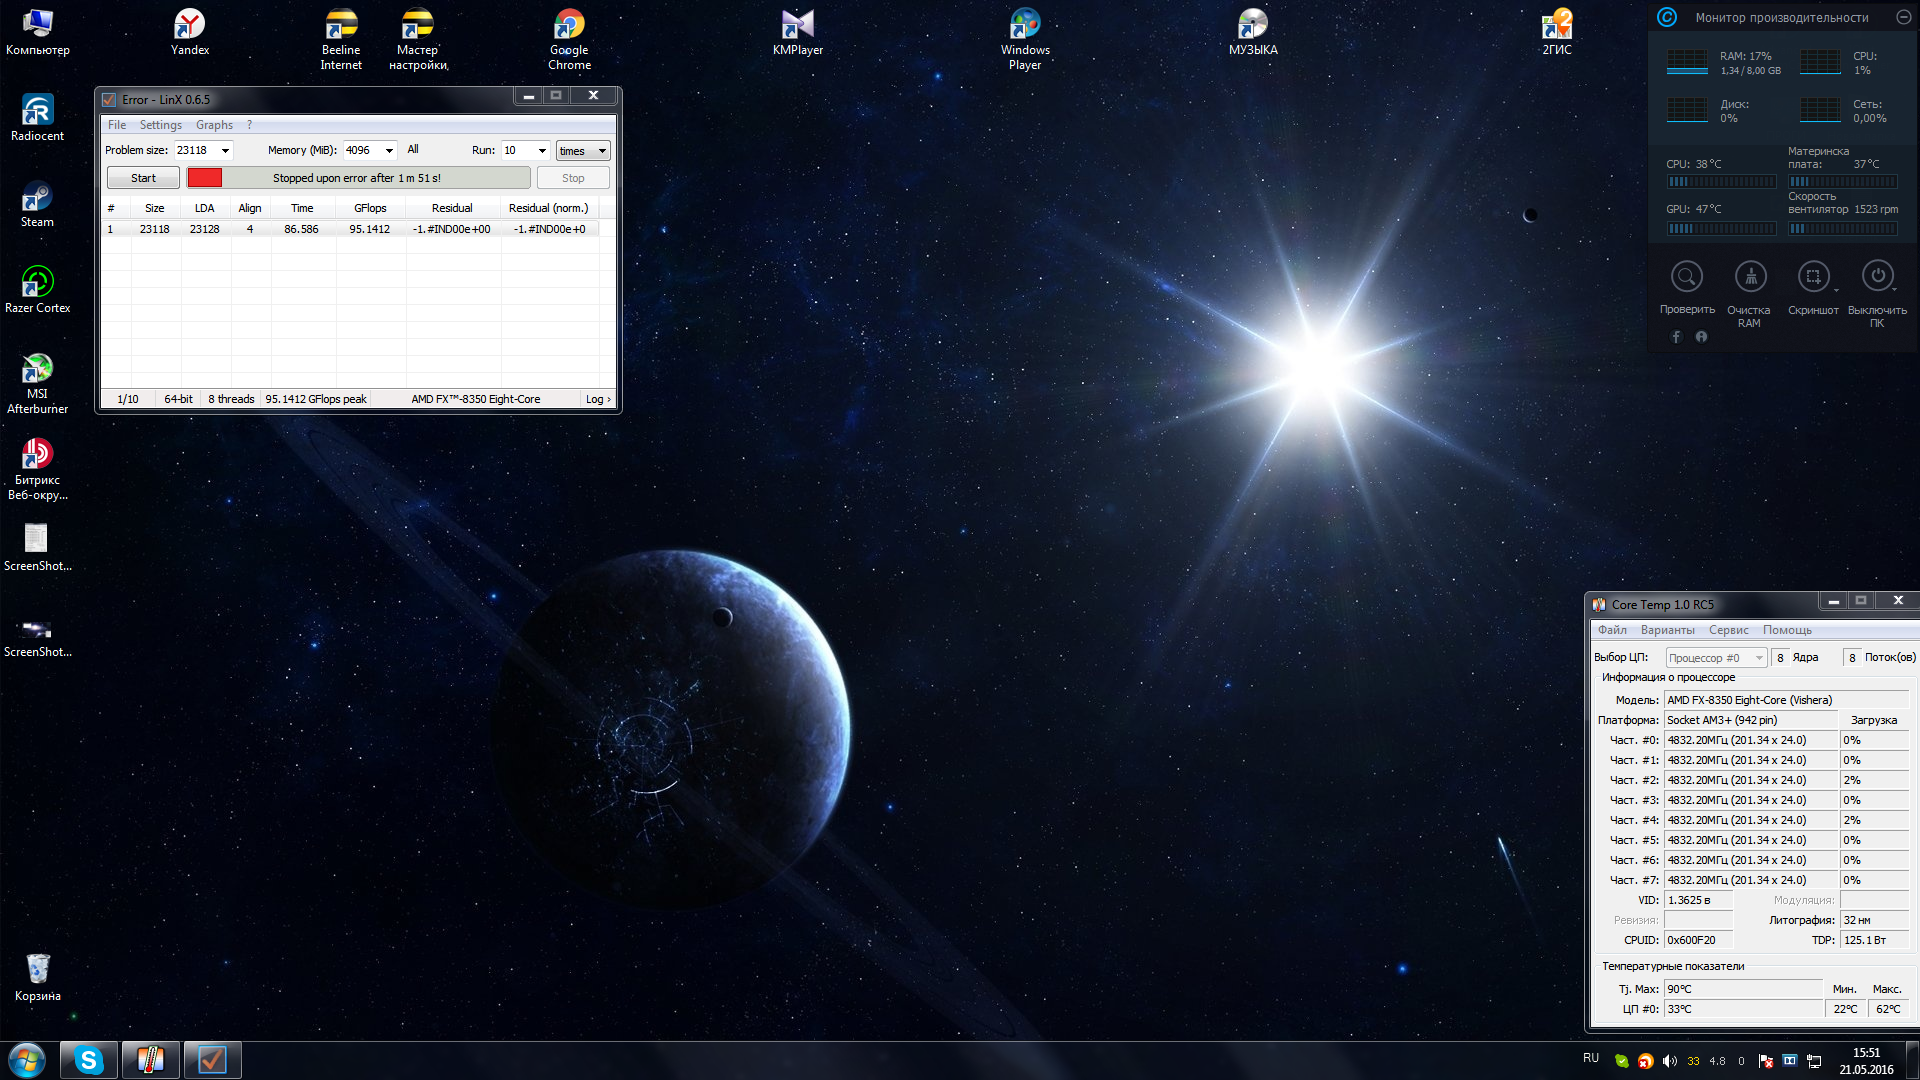The image size is (1920, 1080).
Task: Click the Skype icon in the taskbar
Action: point(89,1060)
